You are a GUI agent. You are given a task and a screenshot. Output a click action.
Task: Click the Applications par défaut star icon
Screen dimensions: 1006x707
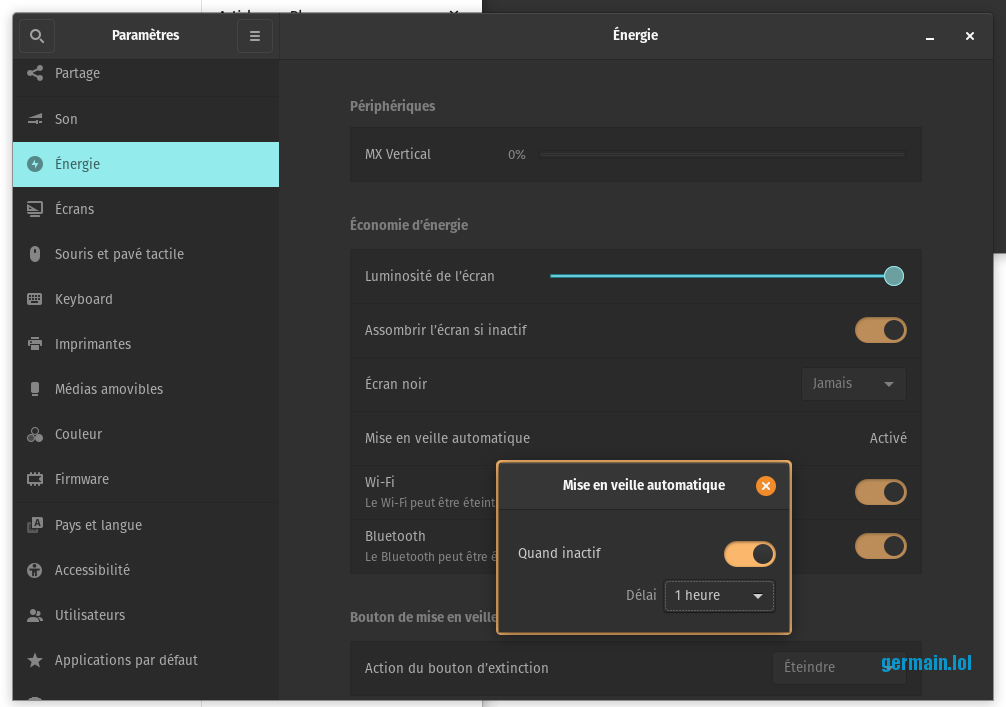[35, 660]
